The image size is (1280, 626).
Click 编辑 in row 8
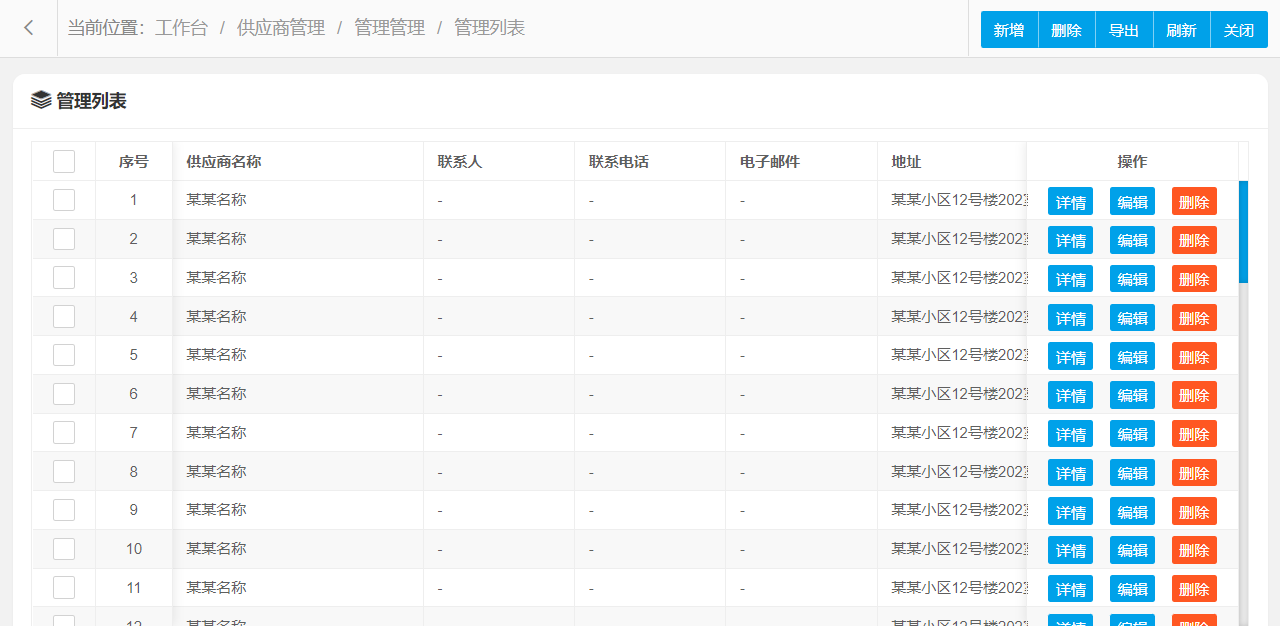[1132, 473]
